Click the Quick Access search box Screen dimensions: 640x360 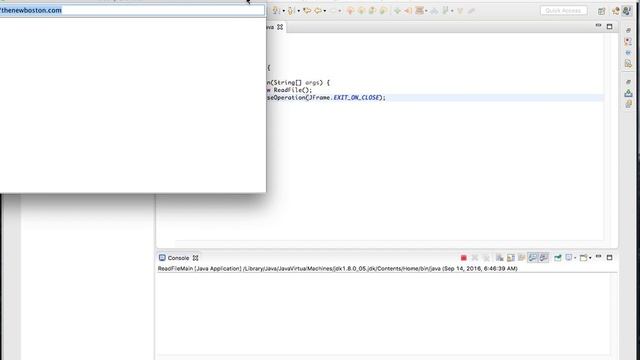tap(563, 11)
